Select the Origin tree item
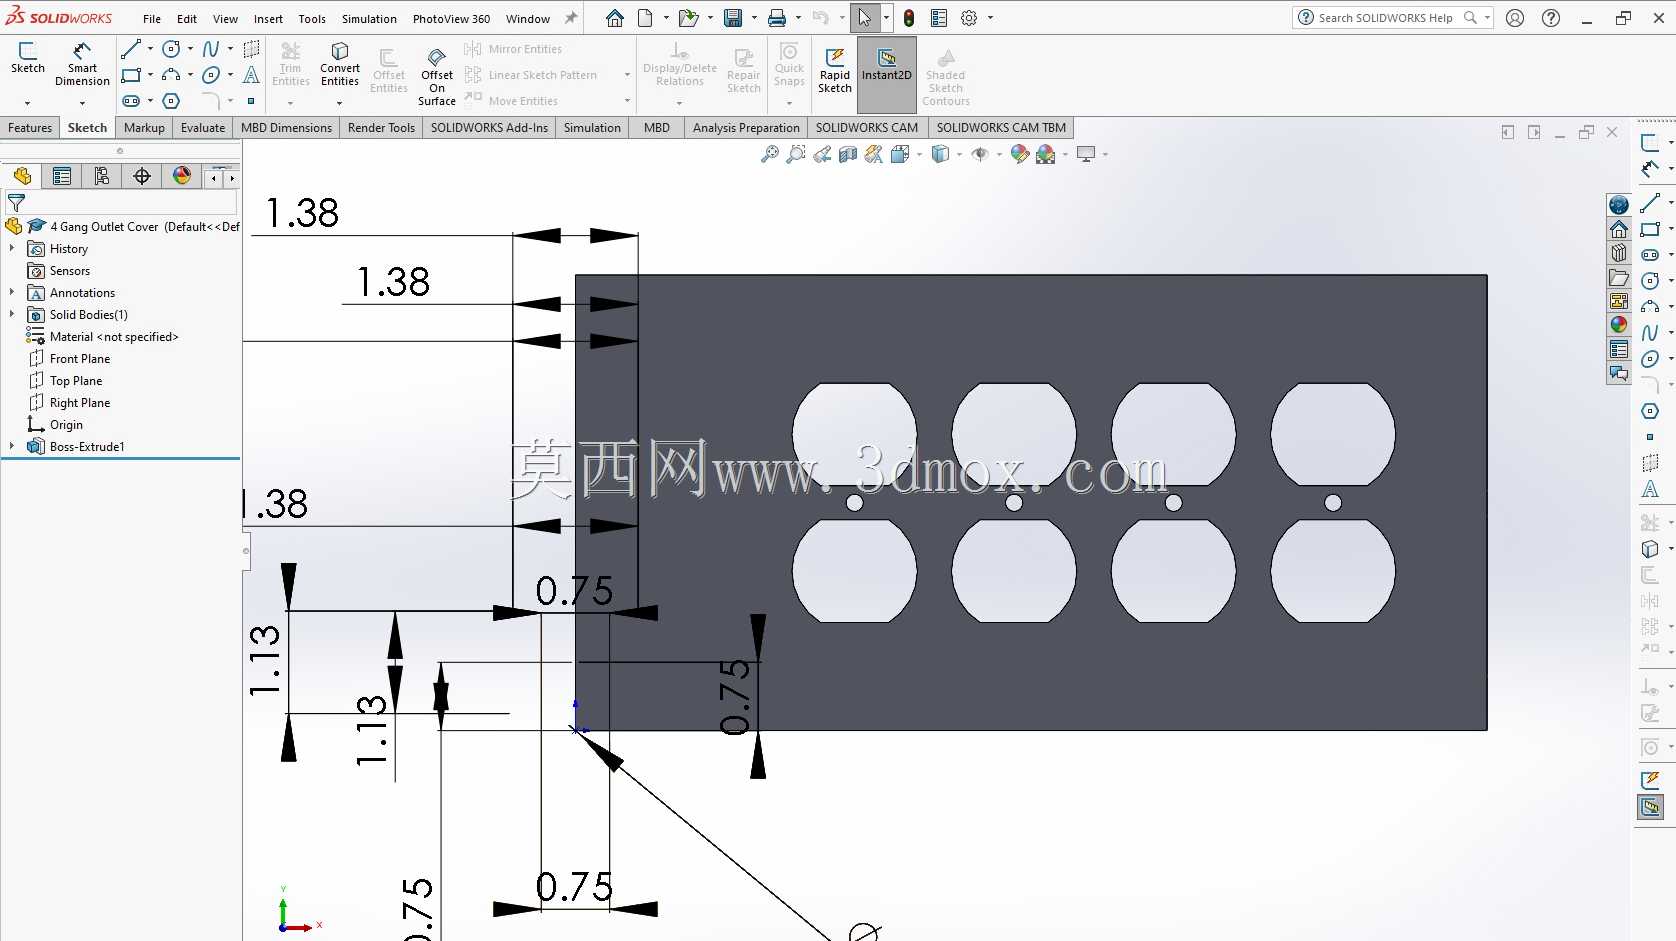1676x941 pixels. point(66,425)
